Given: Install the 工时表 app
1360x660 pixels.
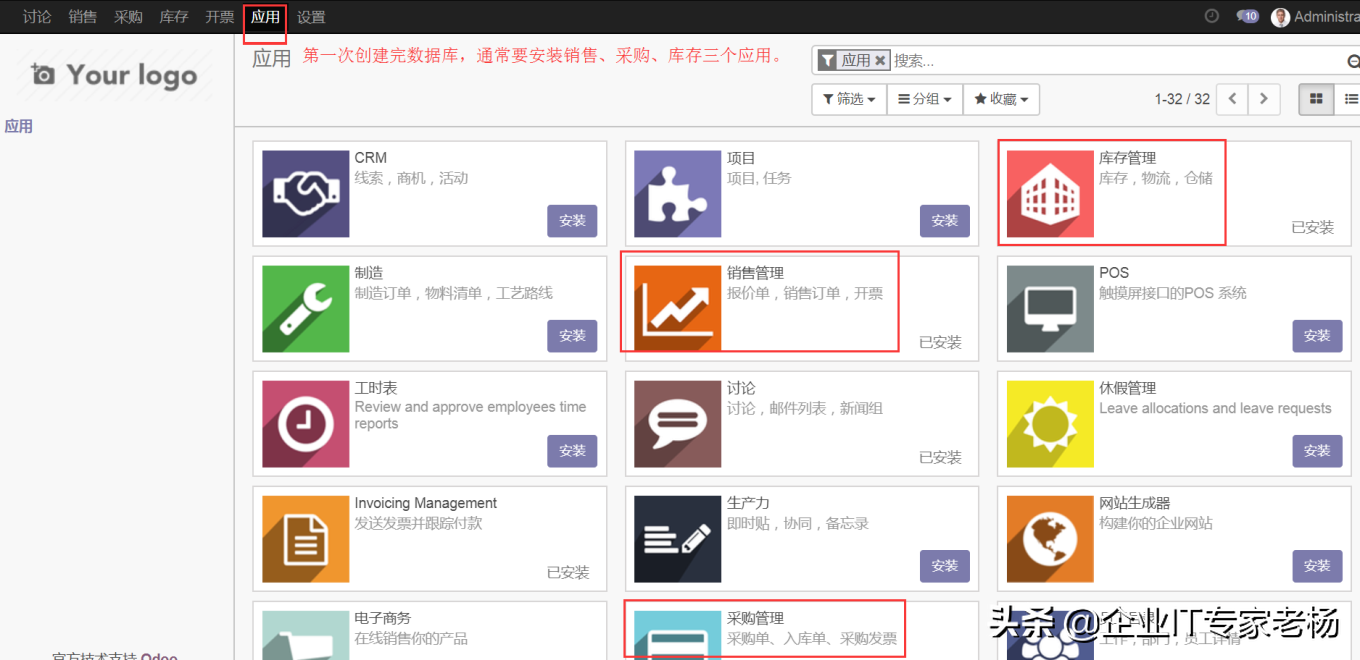Looking at the screenshot, I should pyautogui.click(x=572, y=450).
